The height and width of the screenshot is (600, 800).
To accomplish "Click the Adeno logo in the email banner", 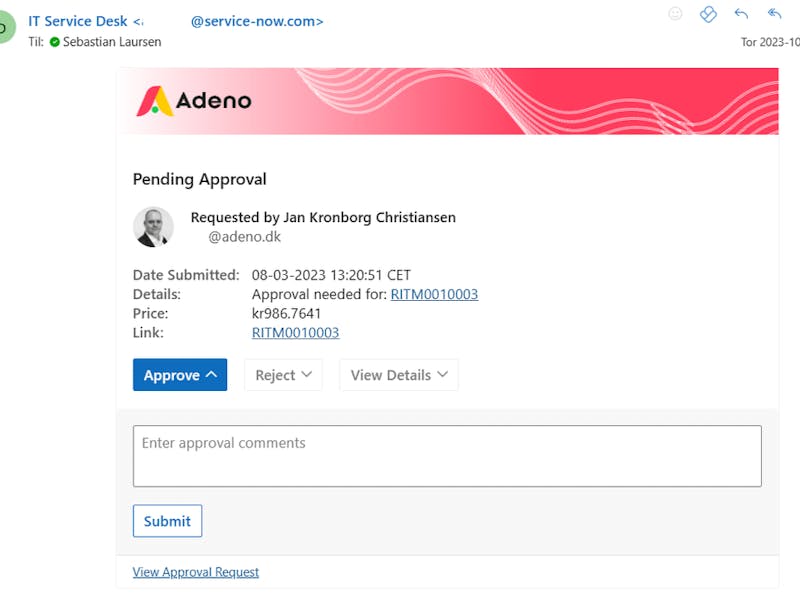I will [x=193, y=101].
